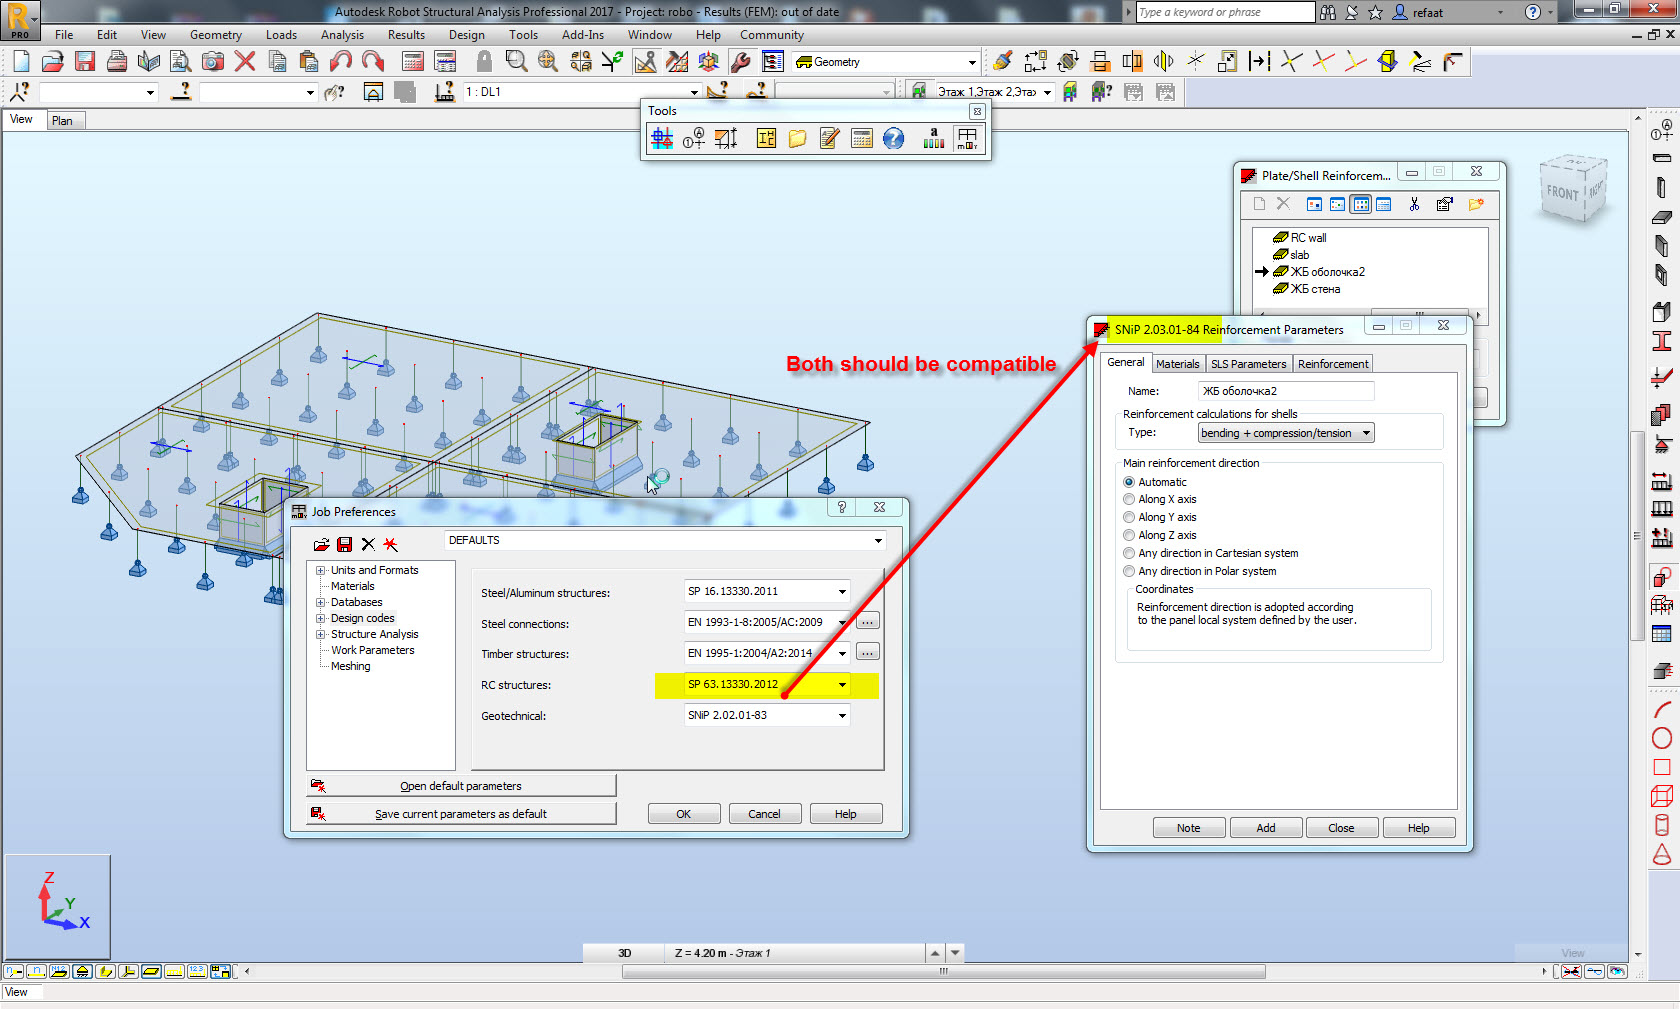
Task: Click the scissors icon in Plate/Shell Reinforcement dialog
Action: [x=1414, y=204]
